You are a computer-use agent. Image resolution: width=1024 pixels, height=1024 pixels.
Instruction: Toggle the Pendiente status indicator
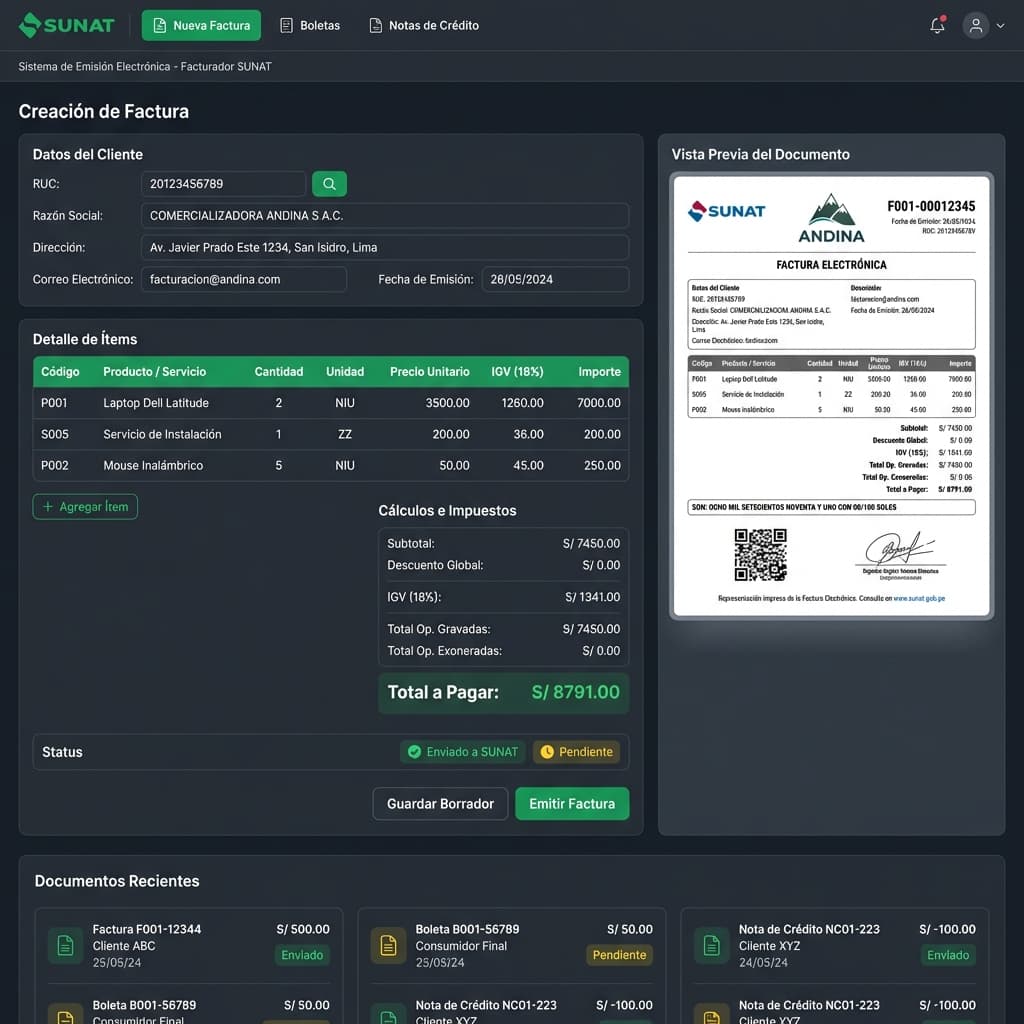[577, 751]
